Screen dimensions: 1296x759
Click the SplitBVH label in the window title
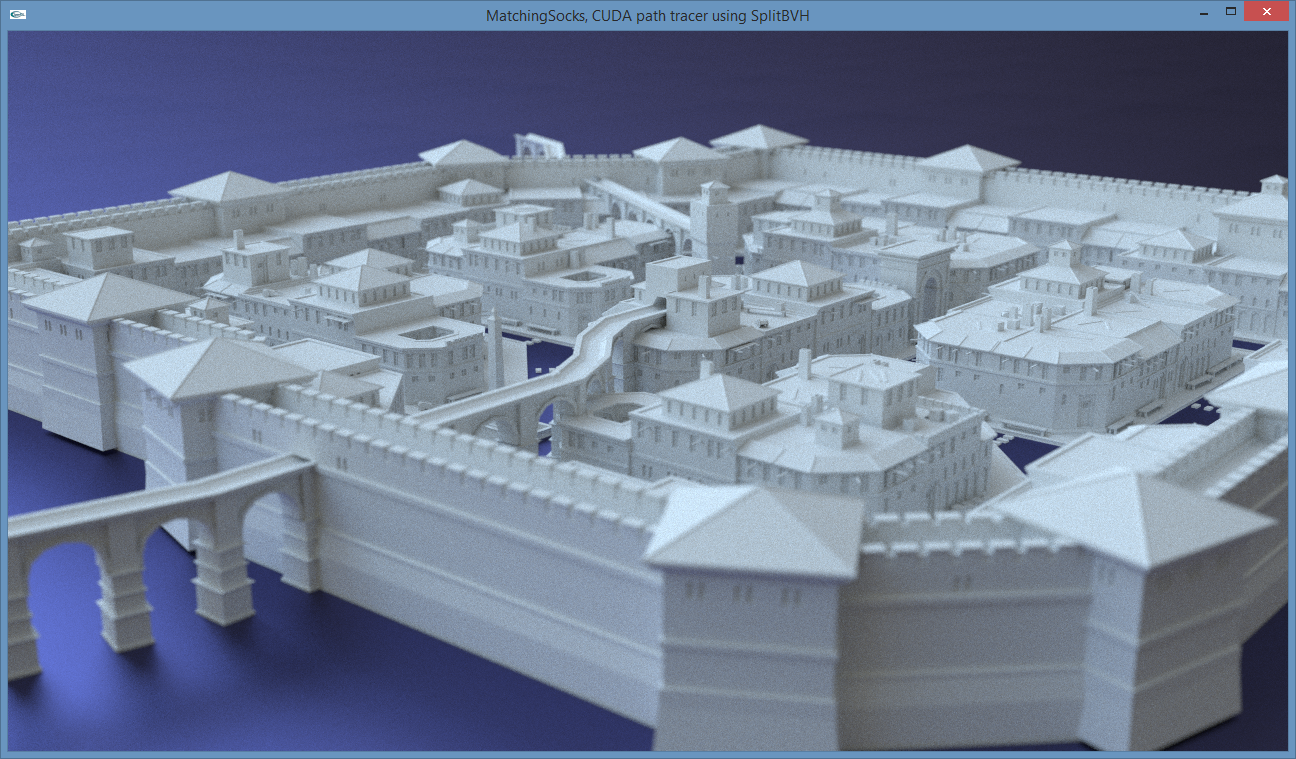(779, 15)
